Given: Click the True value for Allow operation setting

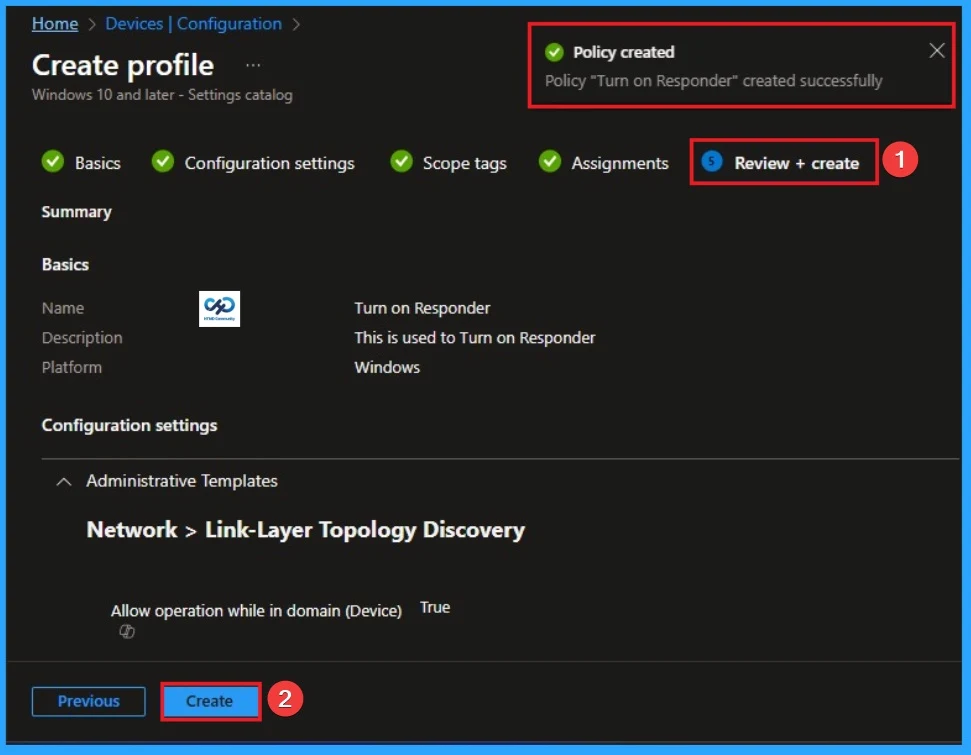Looking at the screenshot, I should click(x=435, y=606).
